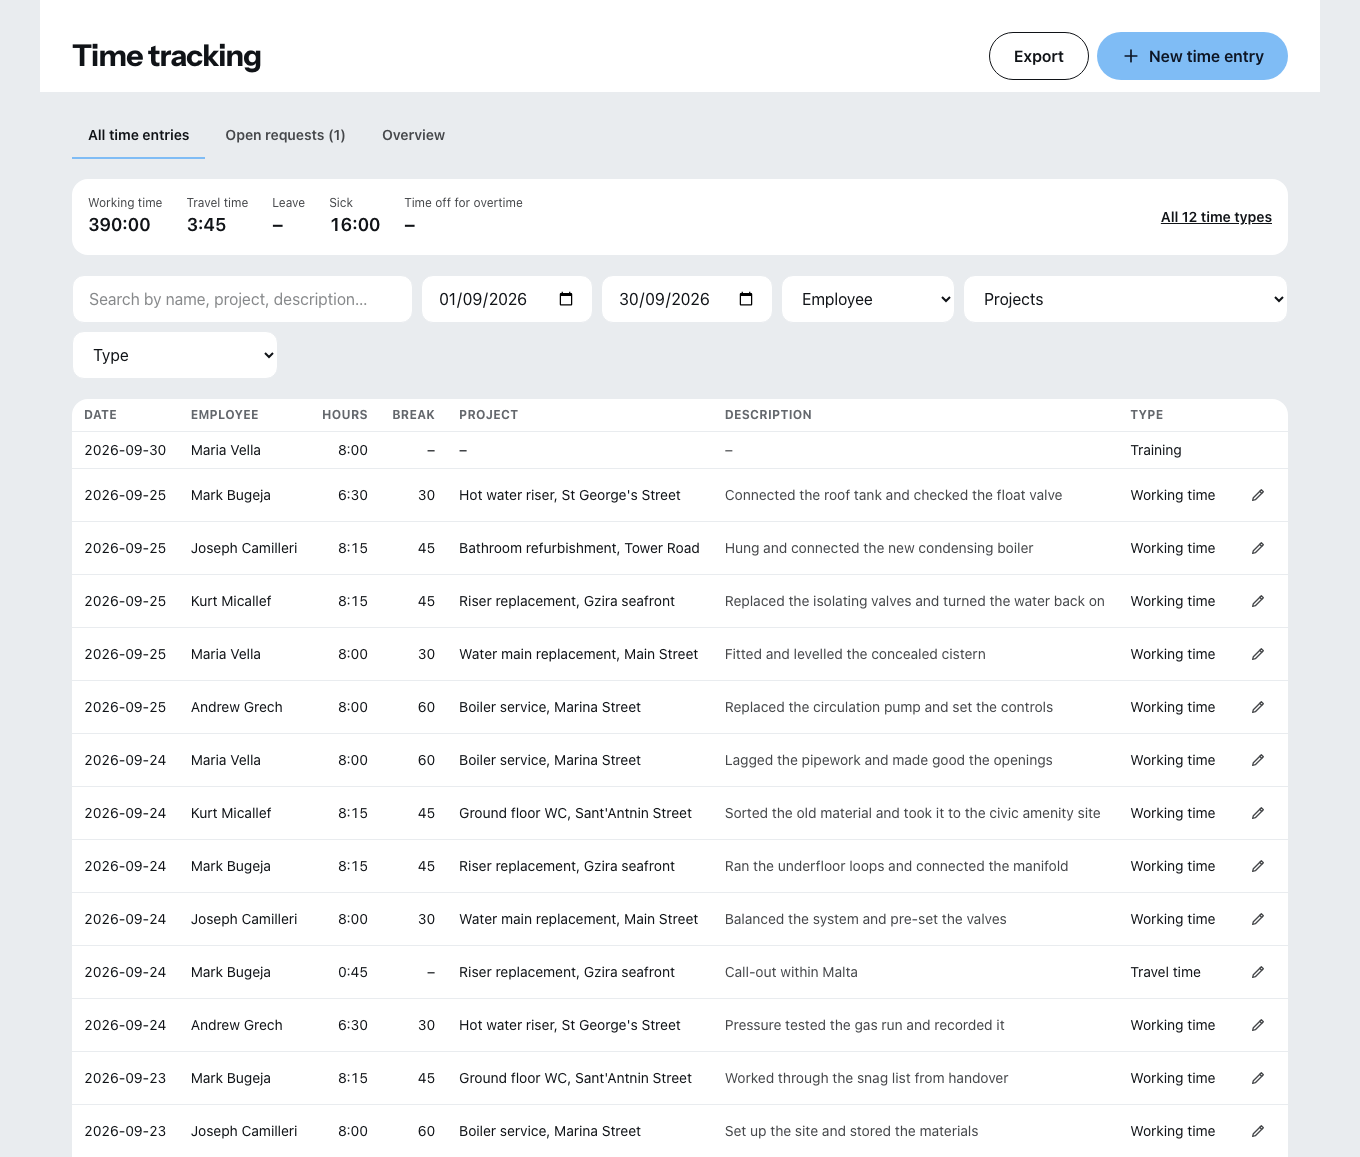Click the HOURS column header
This screenshot has height=1157, width=1360.
tap(345, 415)
